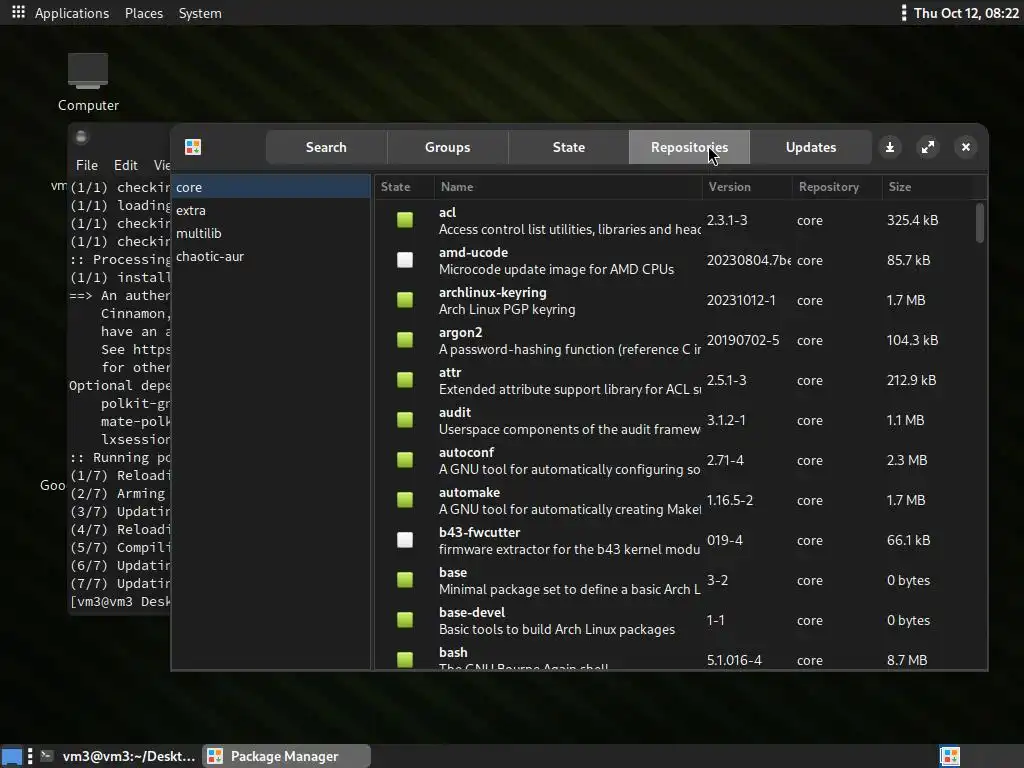Toggle the autoconf package state box

pyautogui.click(x=405, y=460)
